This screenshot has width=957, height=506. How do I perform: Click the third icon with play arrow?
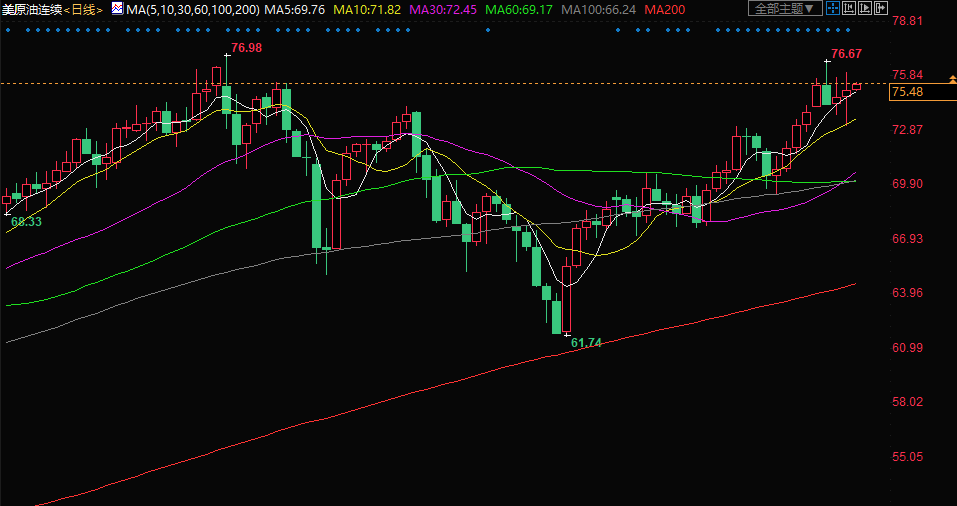[865, 8]
